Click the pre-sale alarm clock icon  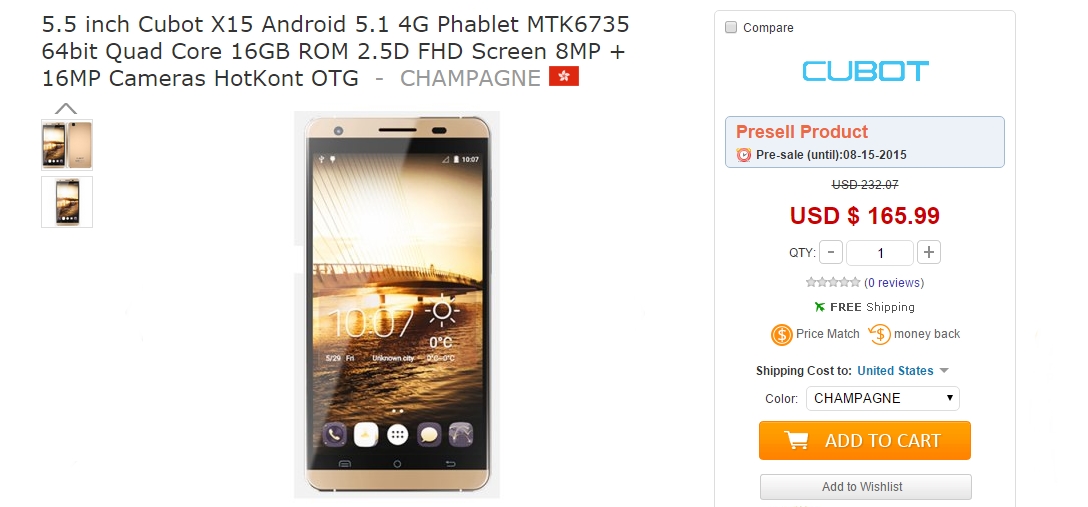pos(744,155)
